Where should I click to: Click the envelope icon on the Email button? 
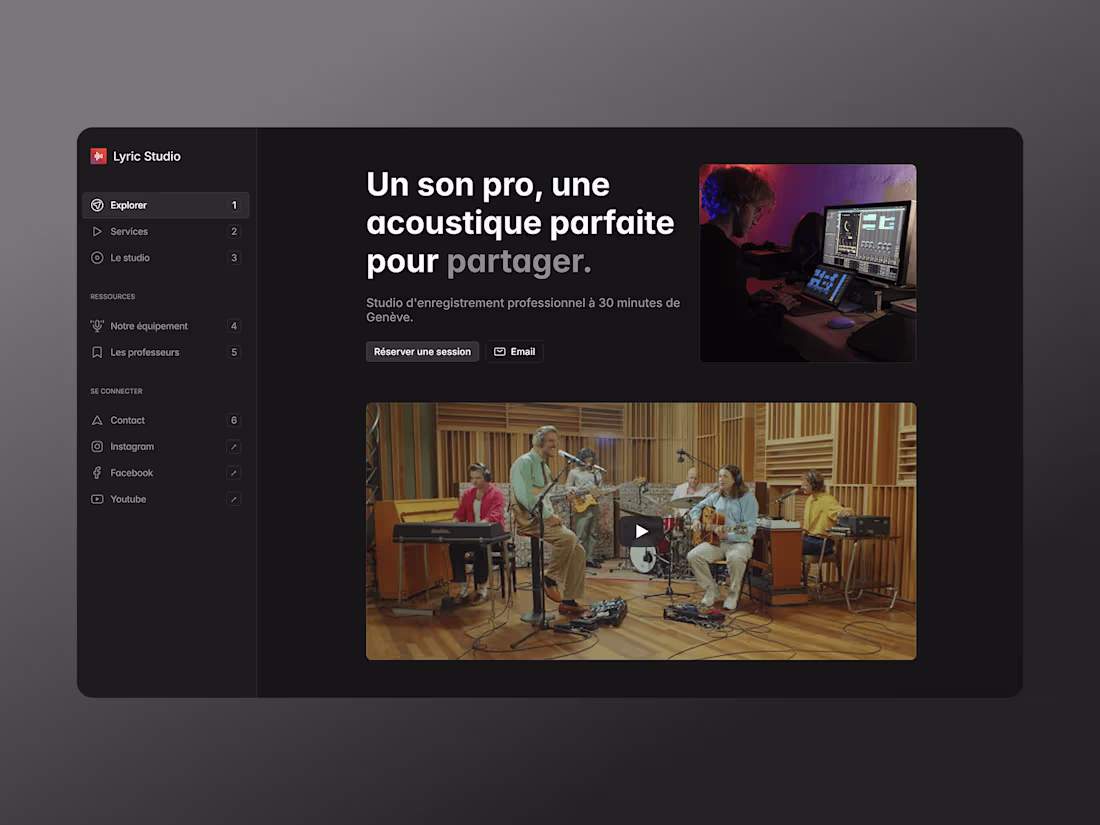point(500,351)
